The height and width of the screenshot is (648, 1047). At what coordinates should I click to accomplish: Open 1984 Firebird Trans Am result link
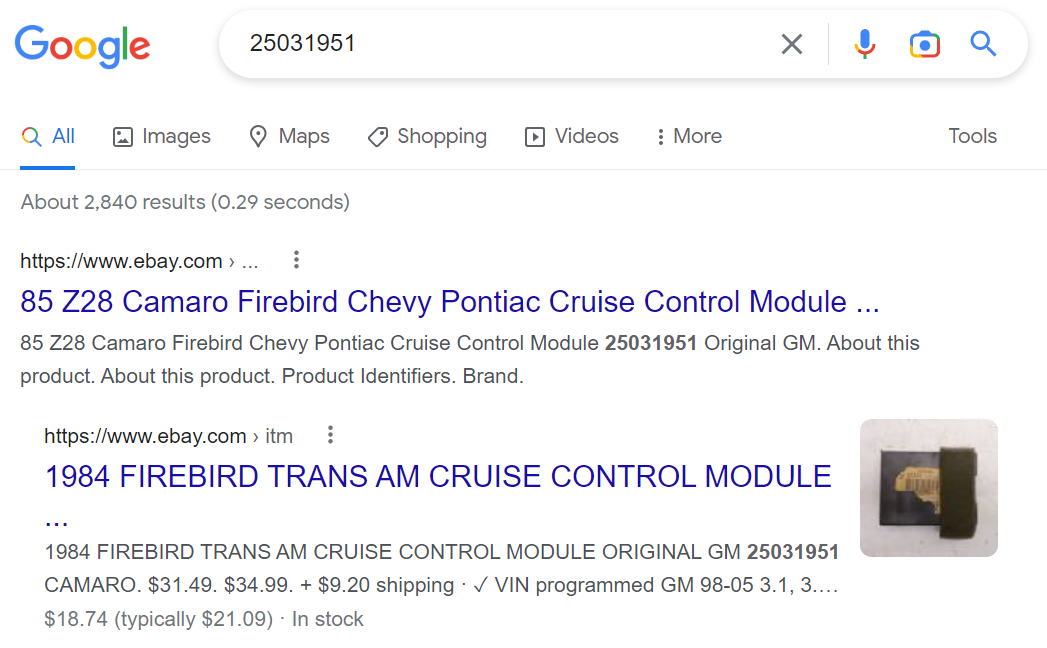(x=438, y=476)
